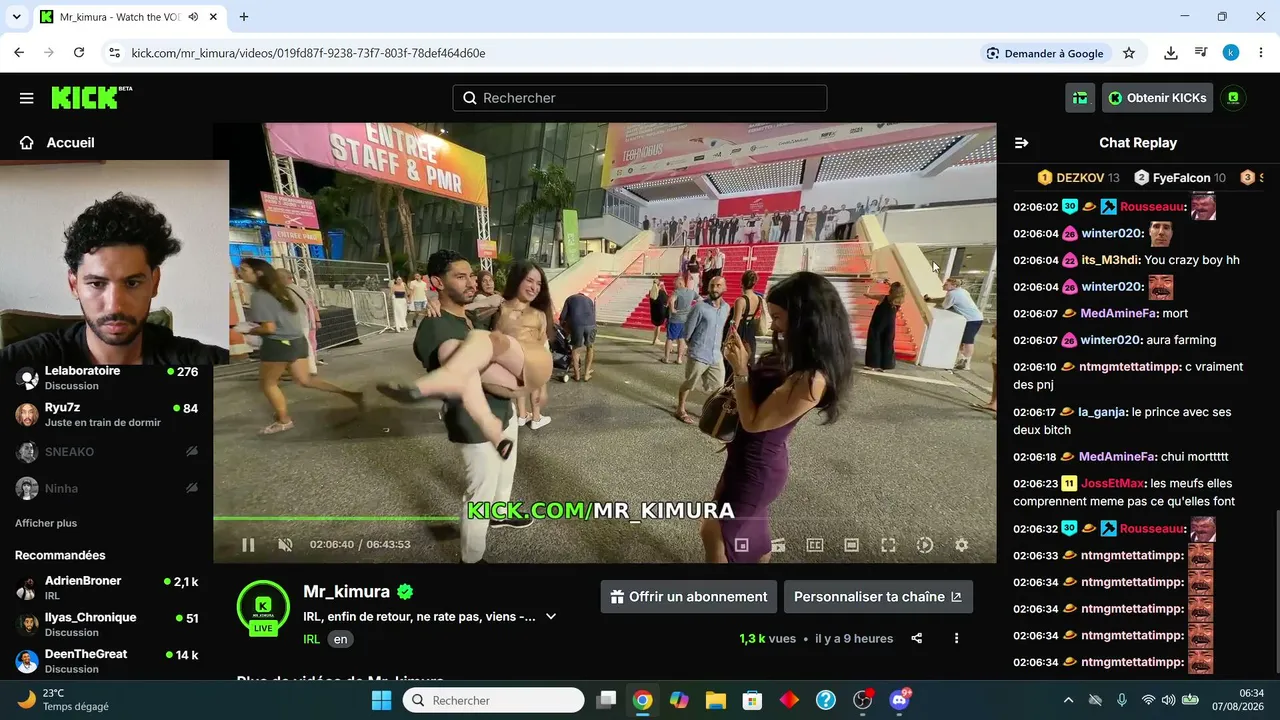Open Mr_kimura's LIVE channel avatar

[263, 607]
